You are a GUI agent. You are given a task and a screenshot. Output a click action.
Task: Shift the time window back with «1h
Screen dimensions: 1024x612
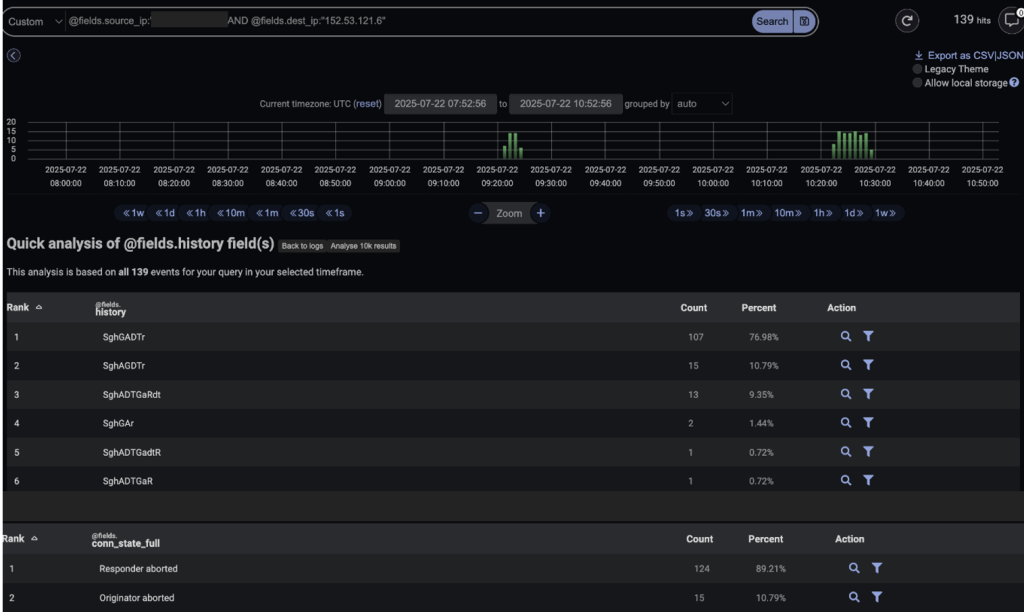(195, 213)
